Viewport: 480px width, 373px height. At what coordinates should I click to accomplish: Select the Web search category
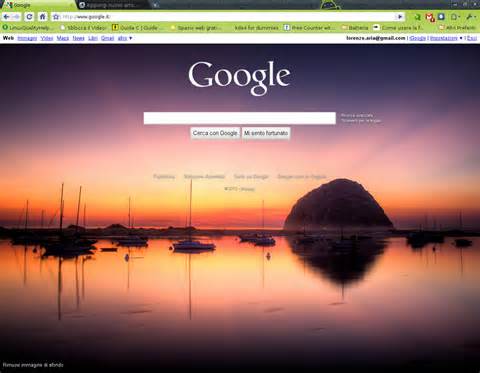[8, 38]
